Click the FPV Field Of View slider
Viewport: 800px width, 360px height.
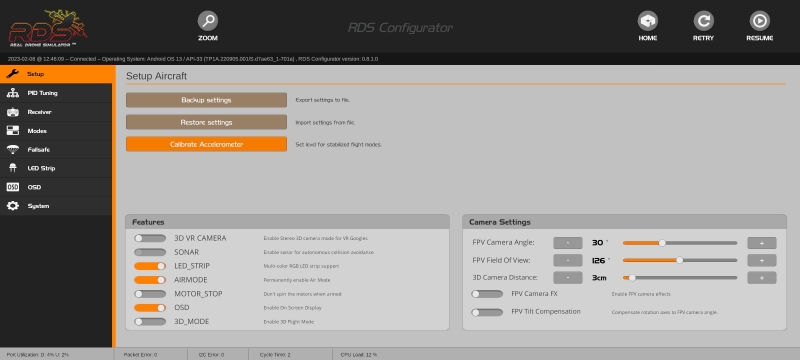[x=680, y=260]
